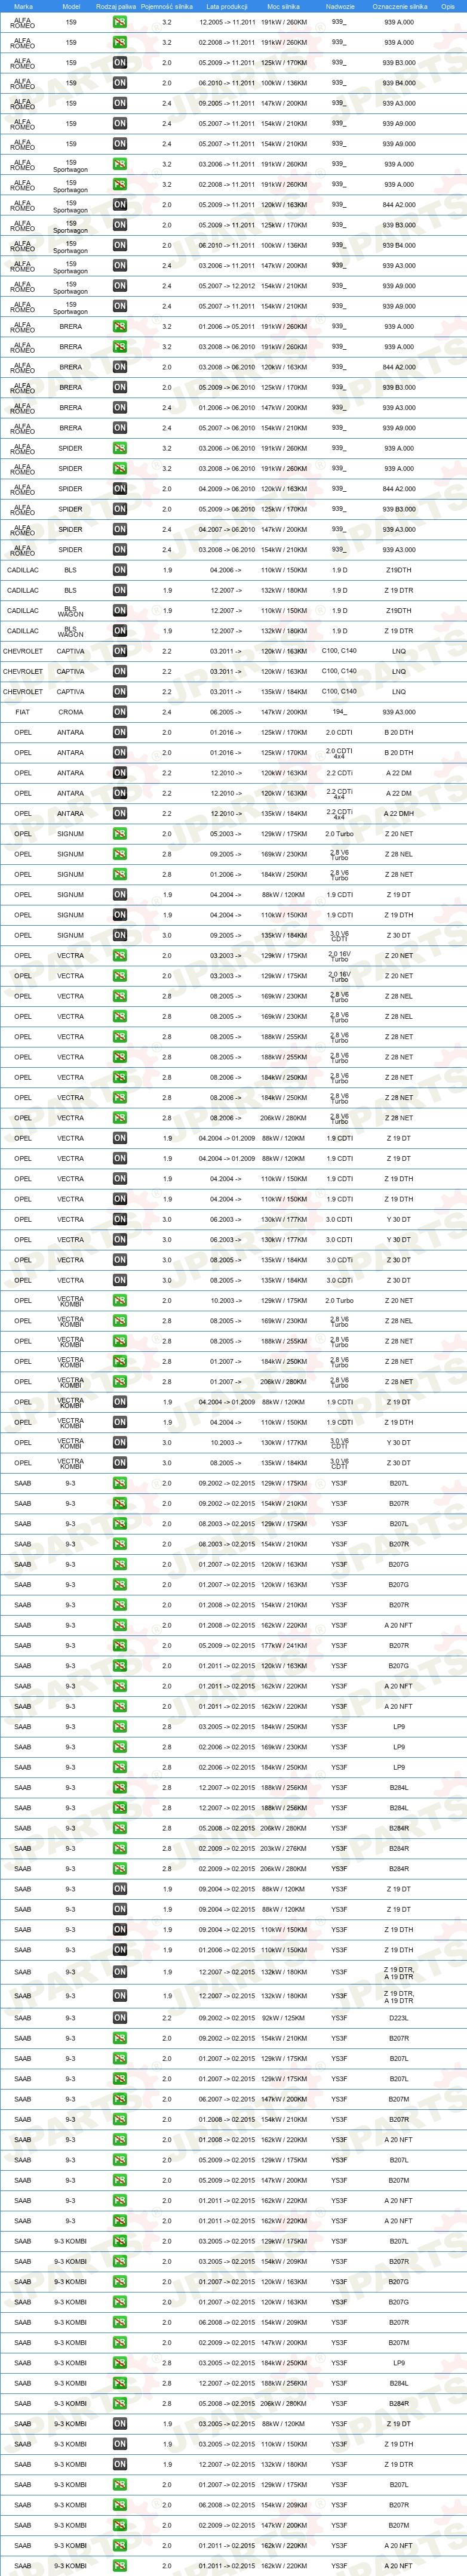This screenshot has width=467, height=2576.
Task: Click diesel ON icon for Fiat Croma row
Action: pos(120,712)
